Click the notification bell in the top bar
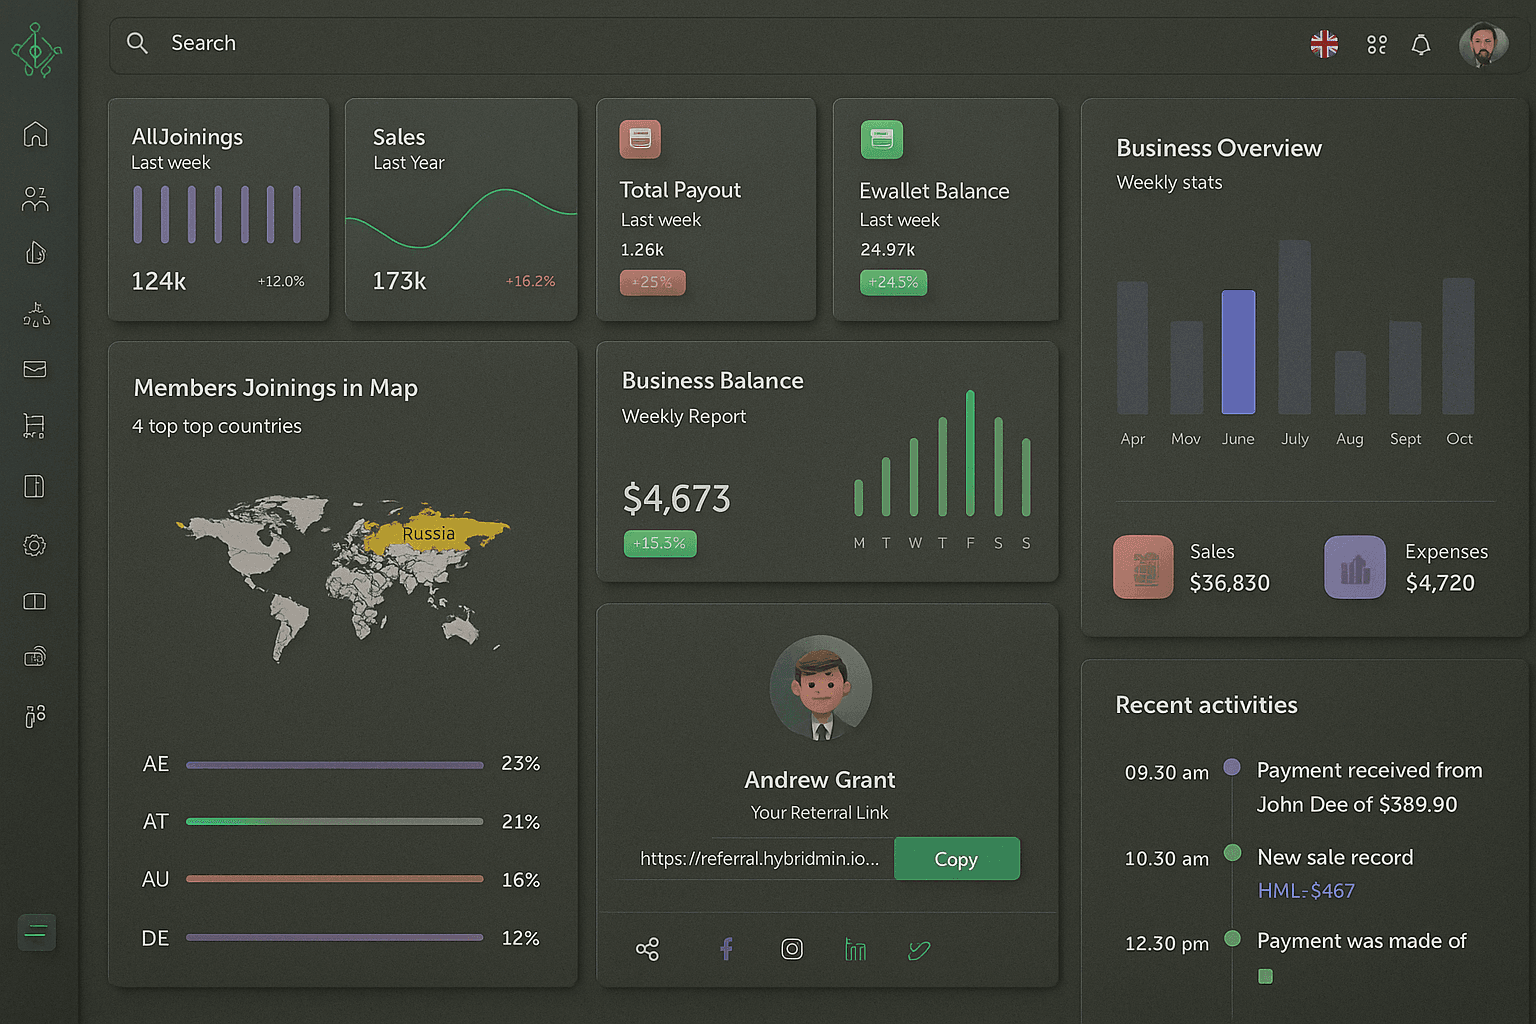Viewport: 1536px width, 1024px height. pos(1421,44)
